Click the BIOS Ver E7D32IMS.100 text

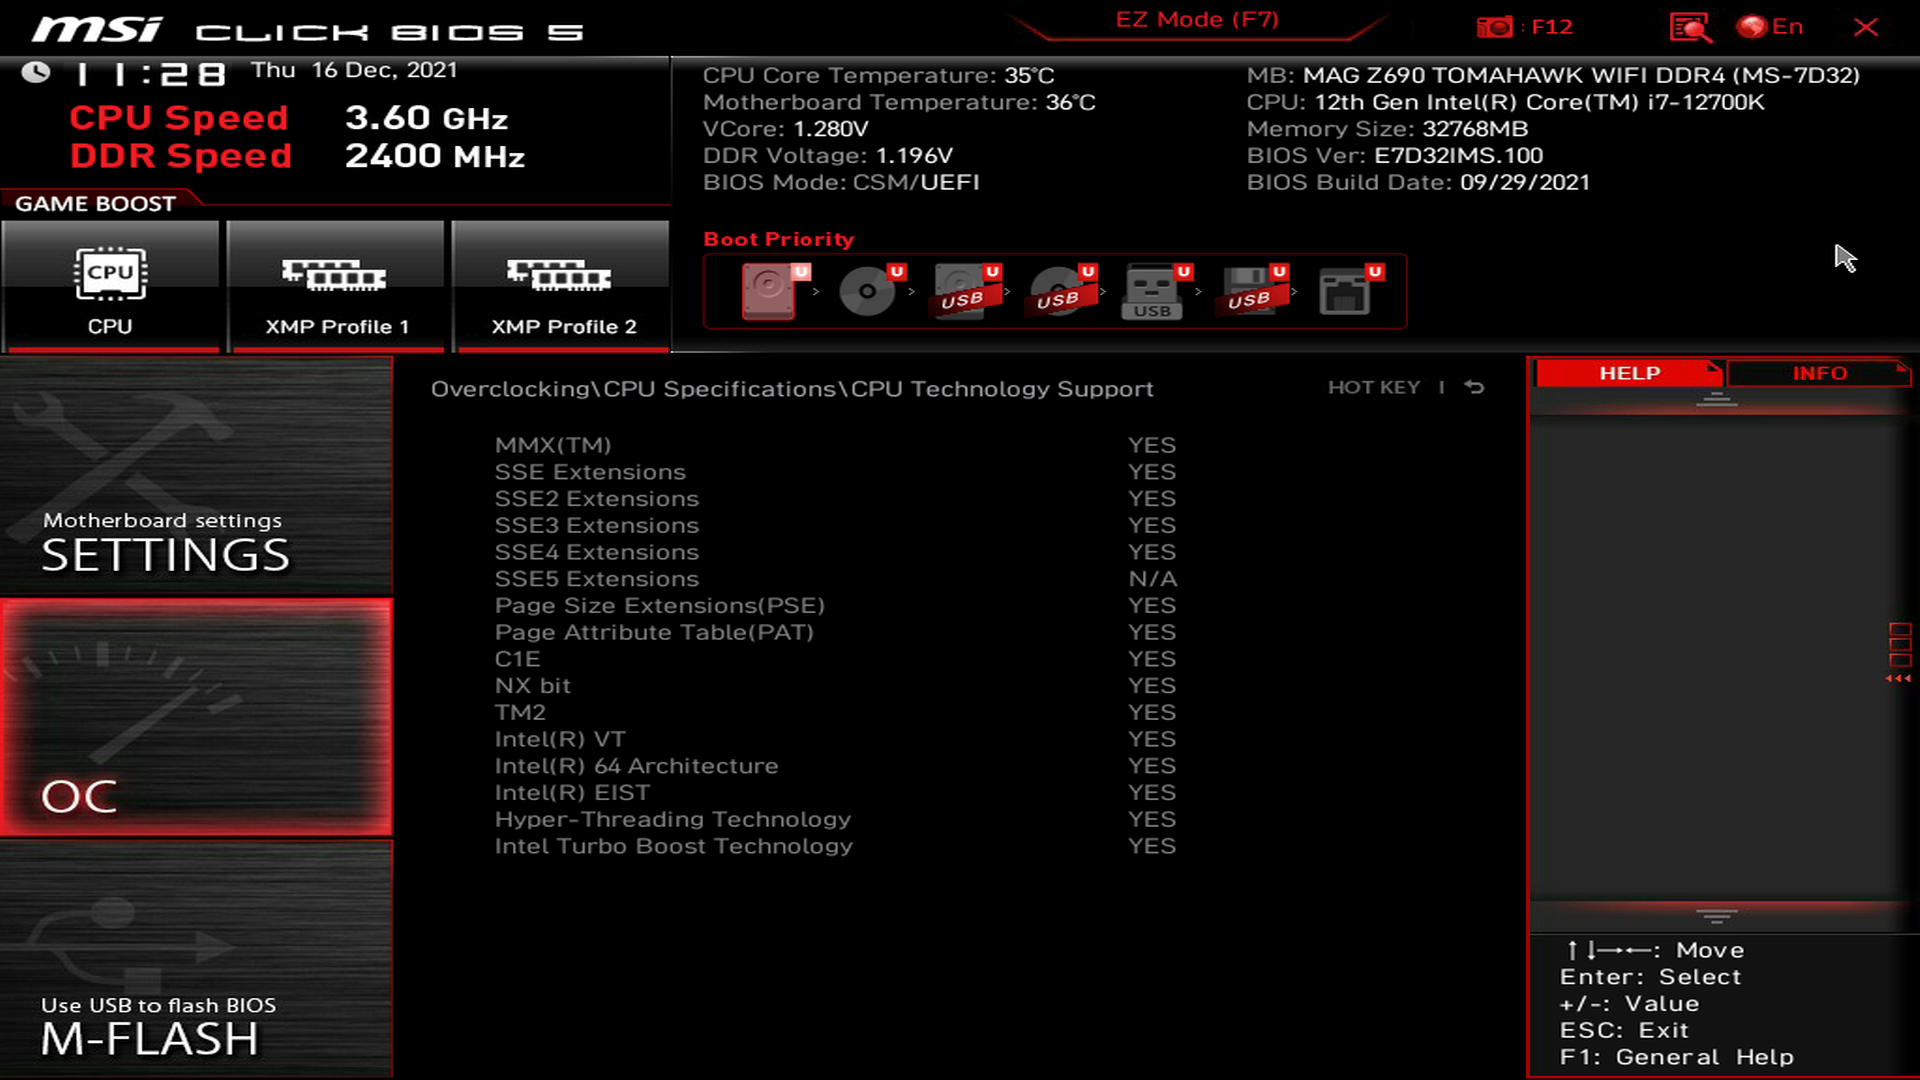click(1395, 156)
